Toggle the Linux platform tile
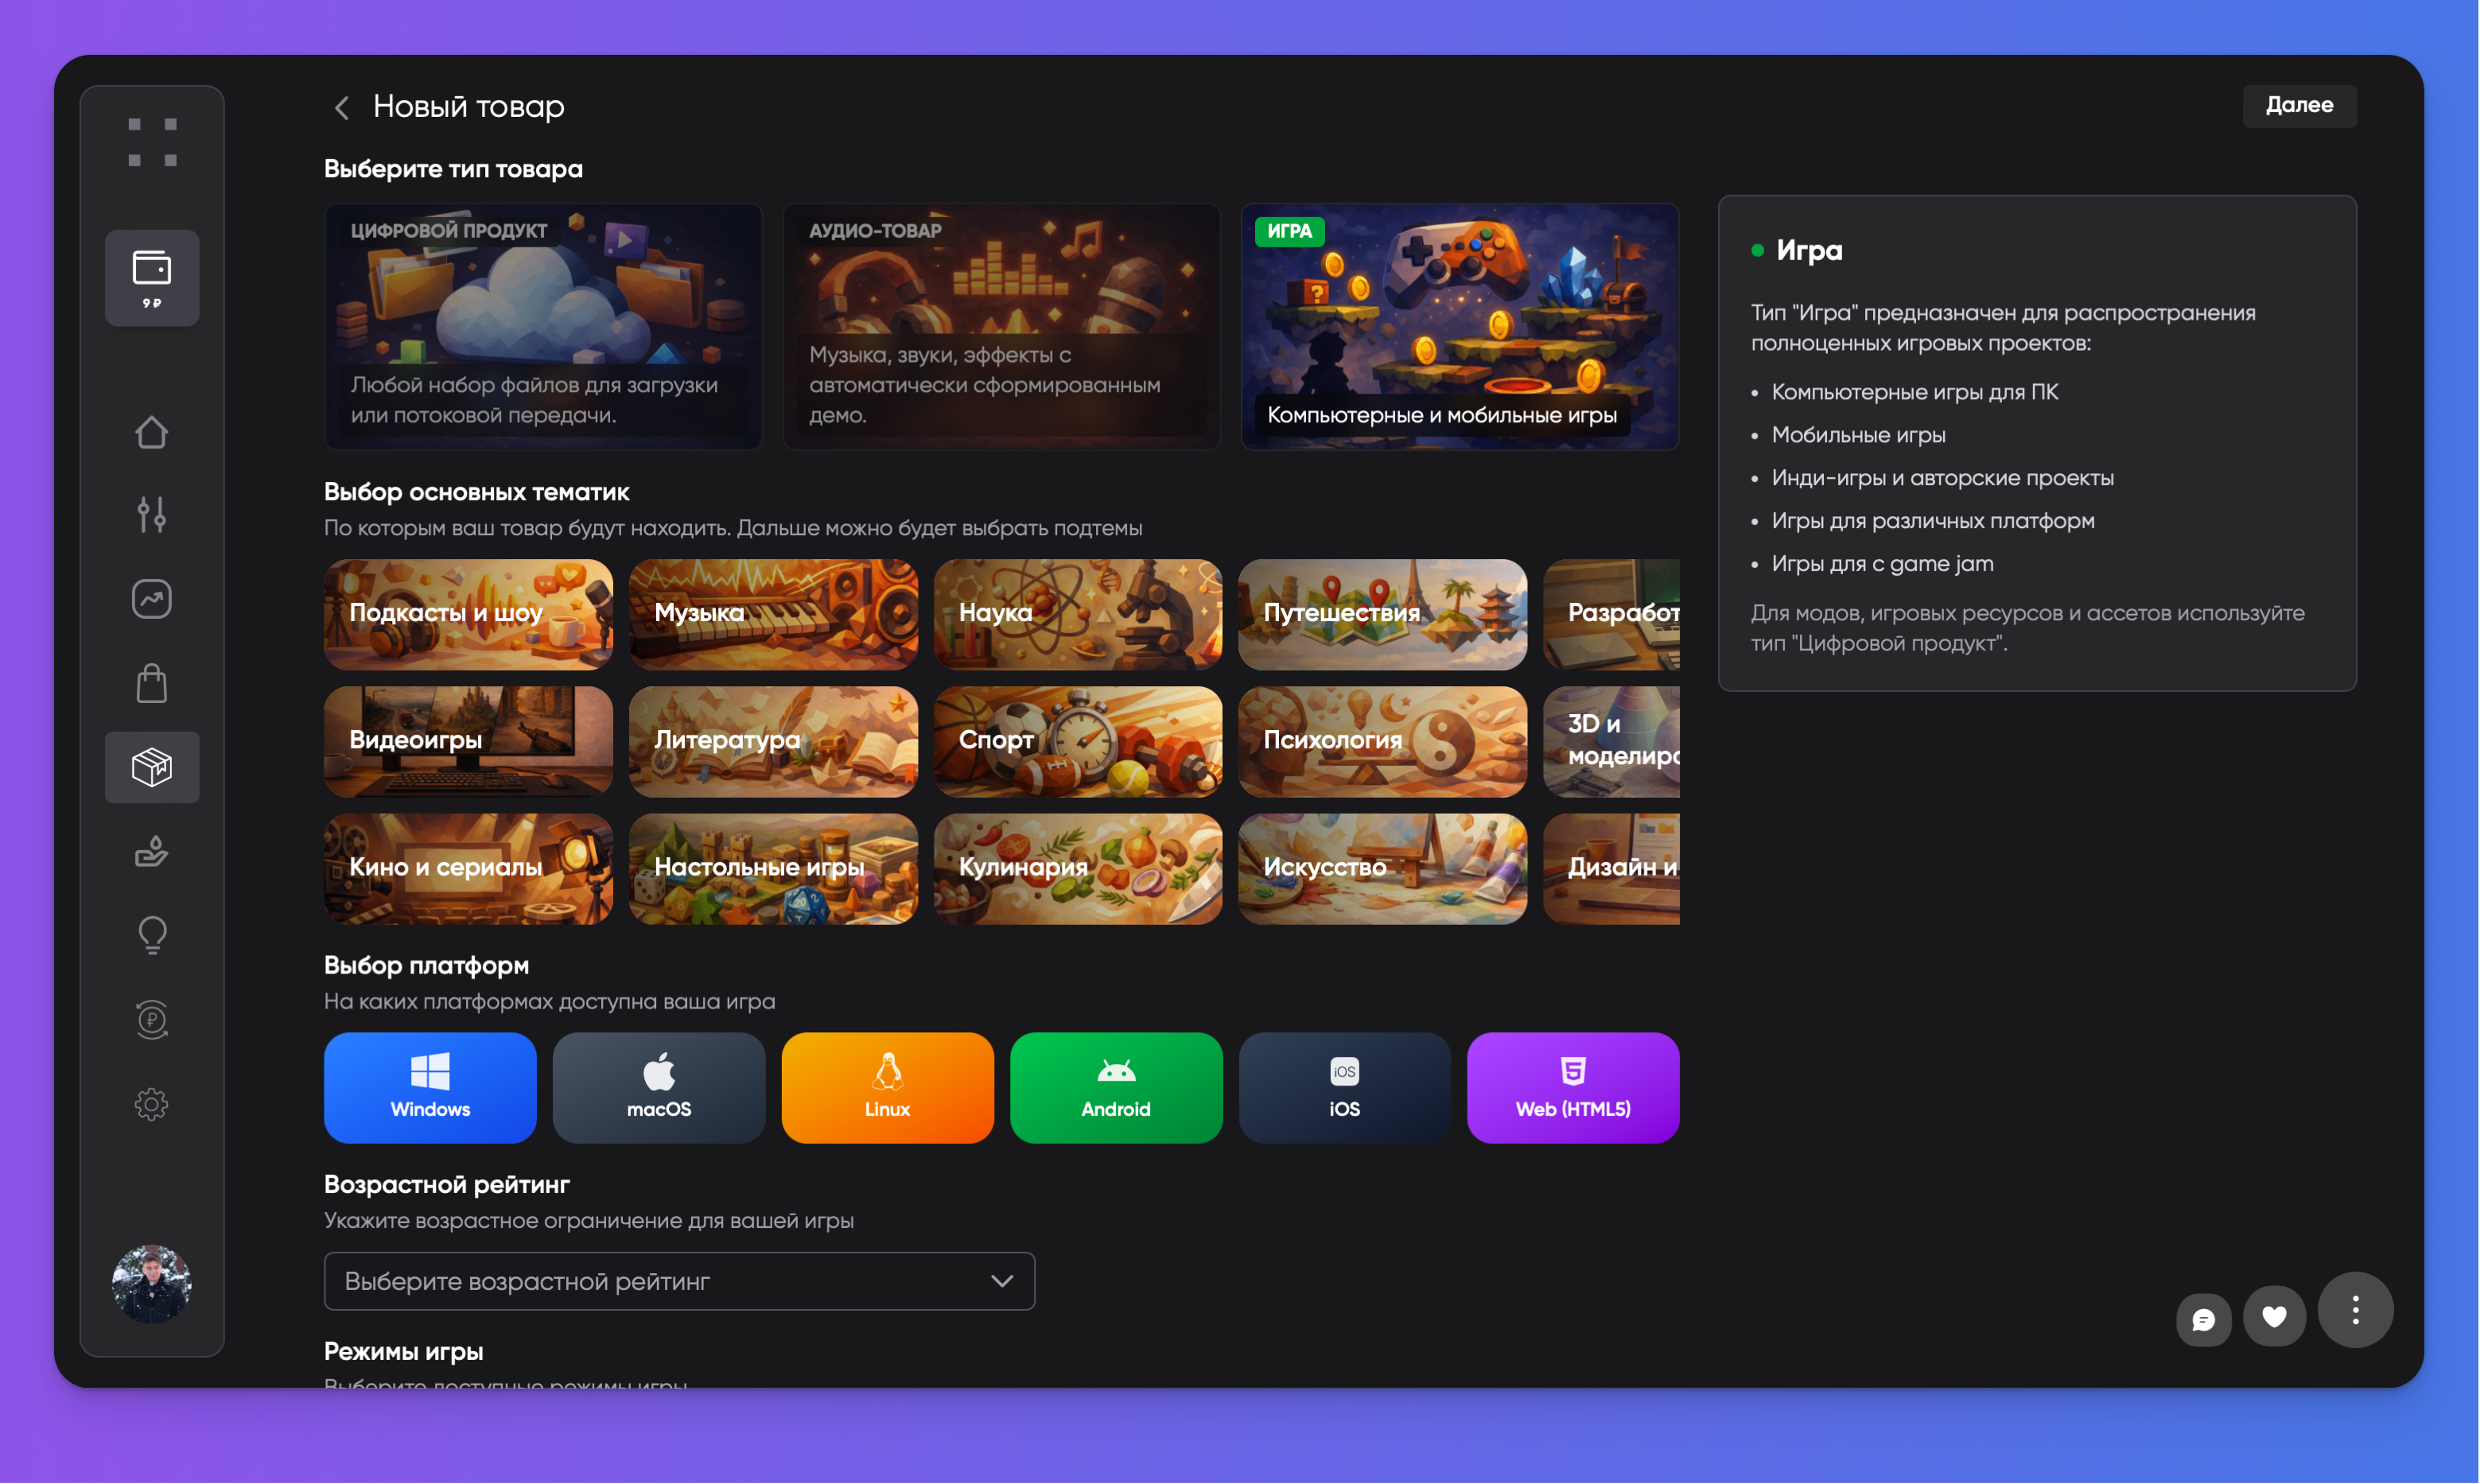This screenshot has width=2480, height=1484. 887,1087
